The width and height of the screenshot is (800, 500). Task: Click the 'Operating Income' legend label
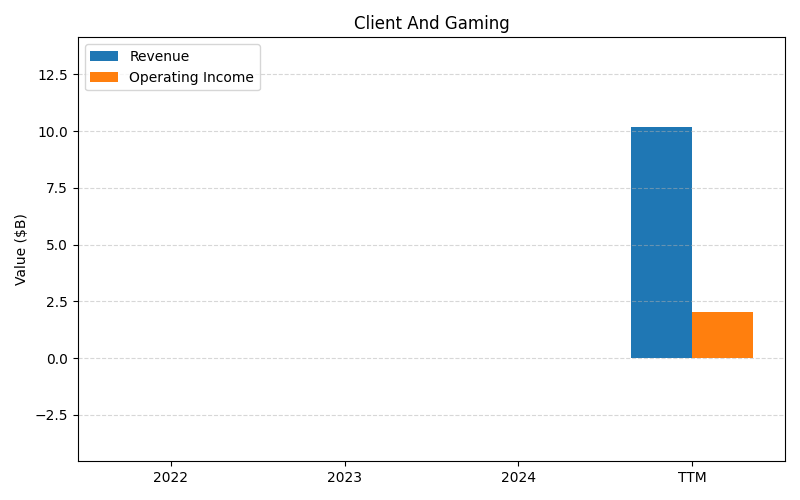191,77
